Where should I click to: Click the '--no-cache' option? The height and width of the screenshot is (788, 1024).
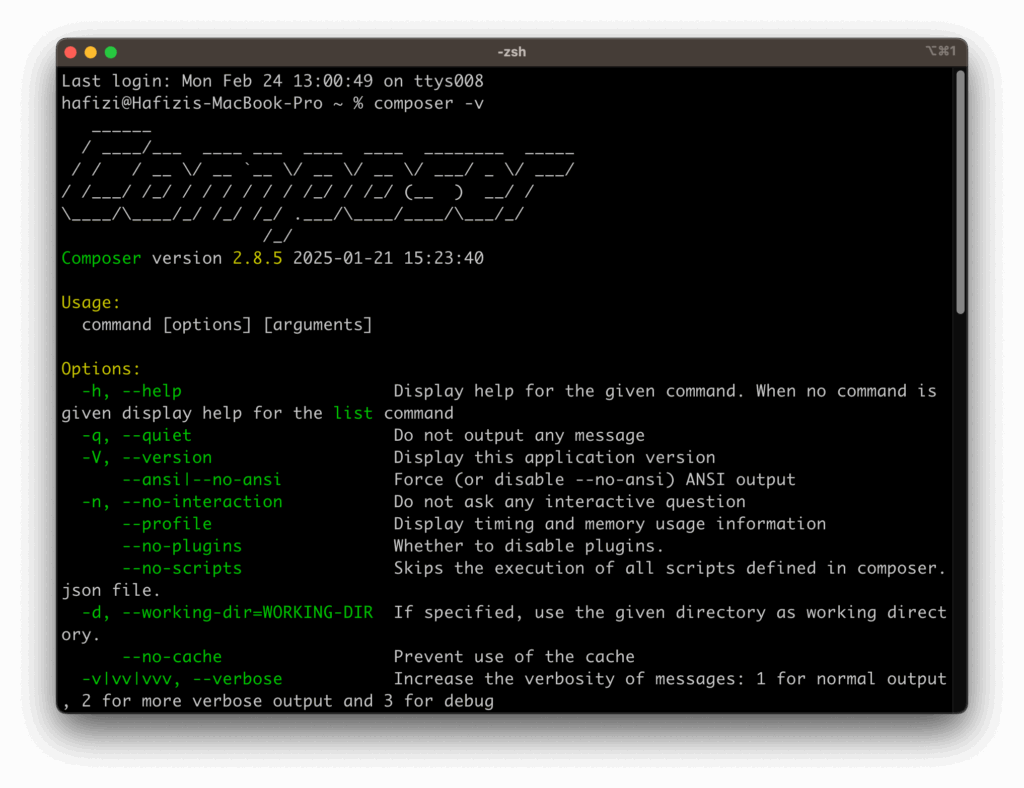(x=172, y=657)
